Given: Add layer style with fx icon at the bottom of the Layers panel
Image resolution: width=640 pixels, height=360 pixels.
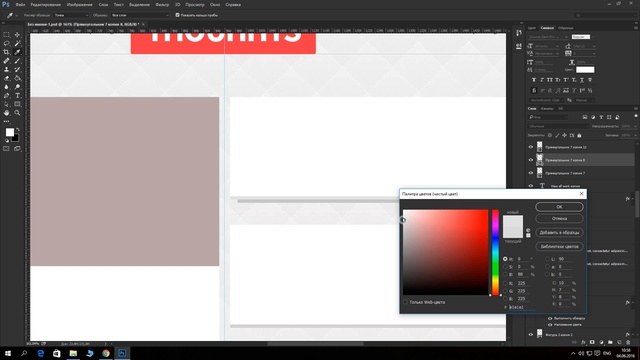Looking at the screenshot, I should point(583,342).
